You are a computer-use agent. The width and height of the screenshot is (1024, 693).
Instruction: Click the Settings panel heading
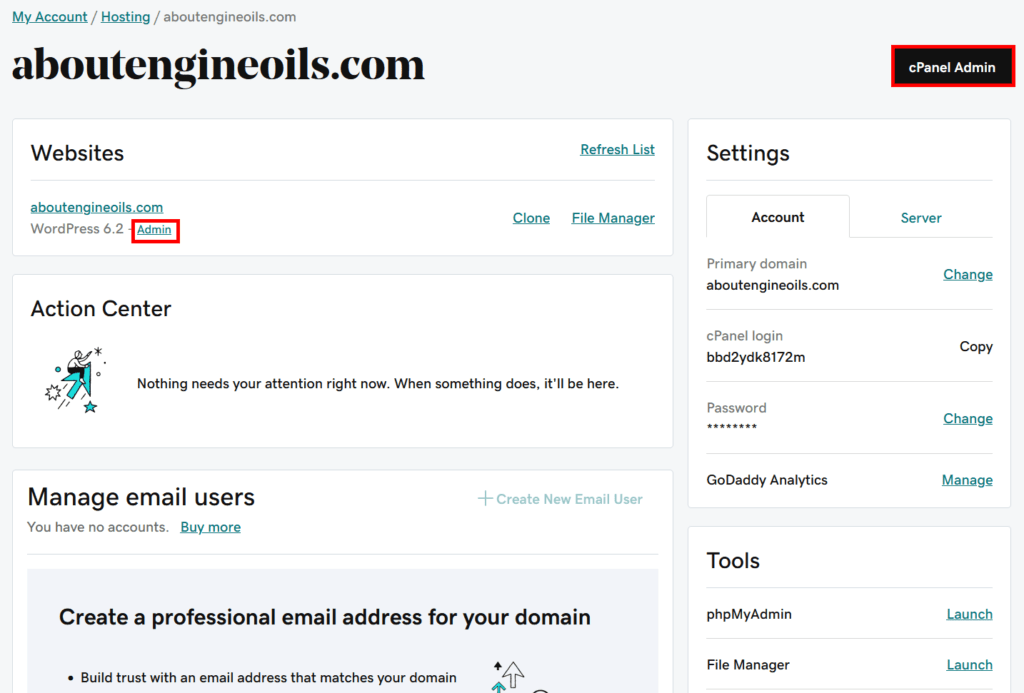(748, 153)
